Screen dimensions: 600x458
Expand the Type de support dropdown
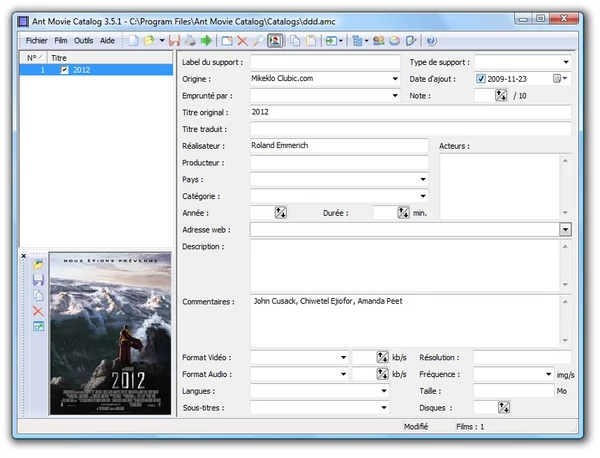[566, 62]
